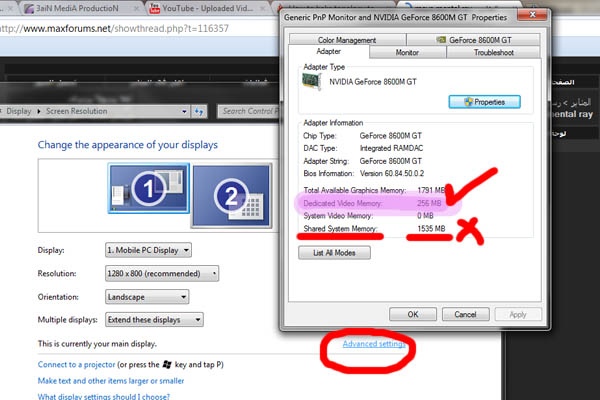Click the NVIDIA logo on GeForce tab
600x400 pixels.
[x=441, y=40]
